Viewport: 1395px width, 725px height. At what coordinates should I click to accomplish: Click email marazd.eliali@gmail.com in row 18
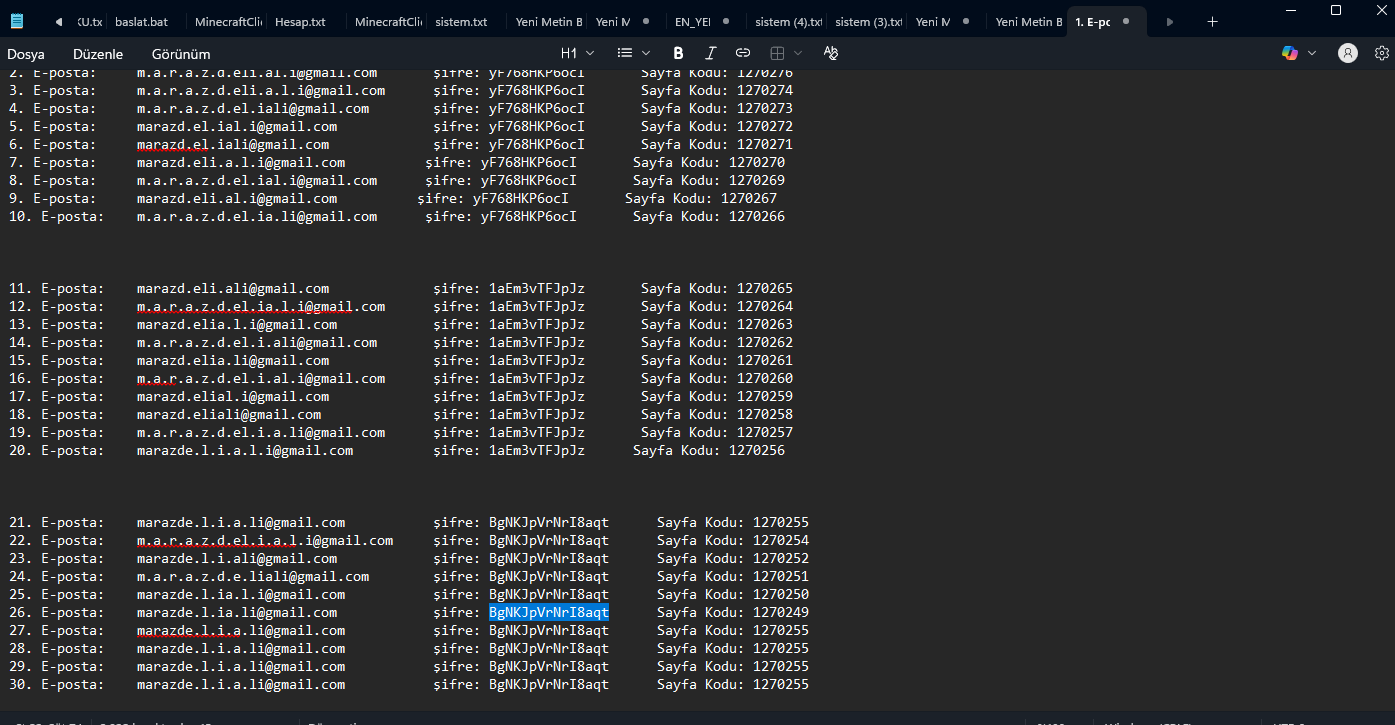click(229, 415)
